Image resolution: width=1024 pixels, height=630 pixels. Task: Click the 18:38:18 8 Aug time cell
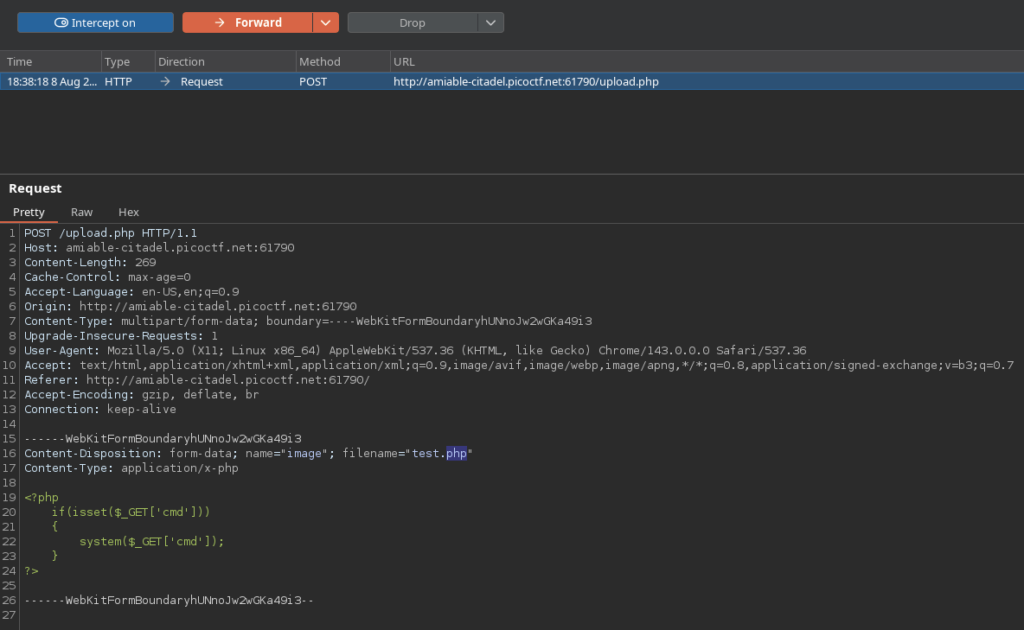pos(52,82)
